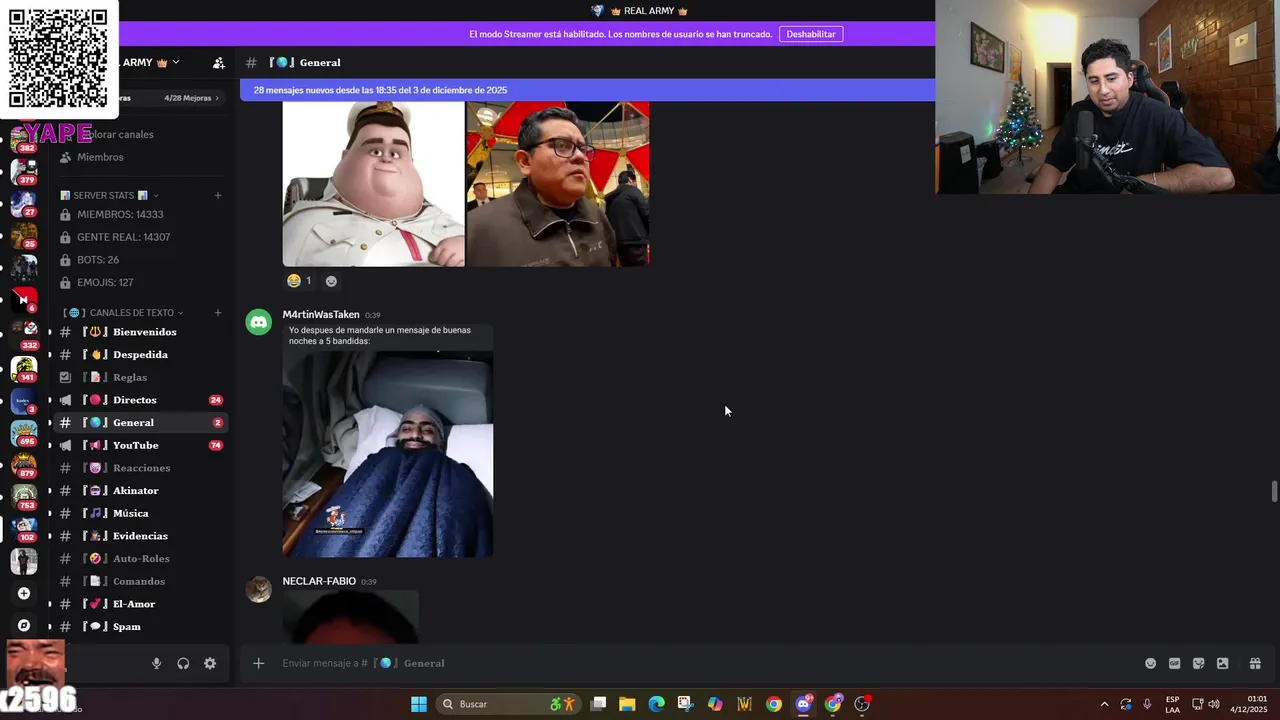Viewport: 1280px width, 720px height.
Task: Open the GIF picker
Action: click(x=1174, y=663)
